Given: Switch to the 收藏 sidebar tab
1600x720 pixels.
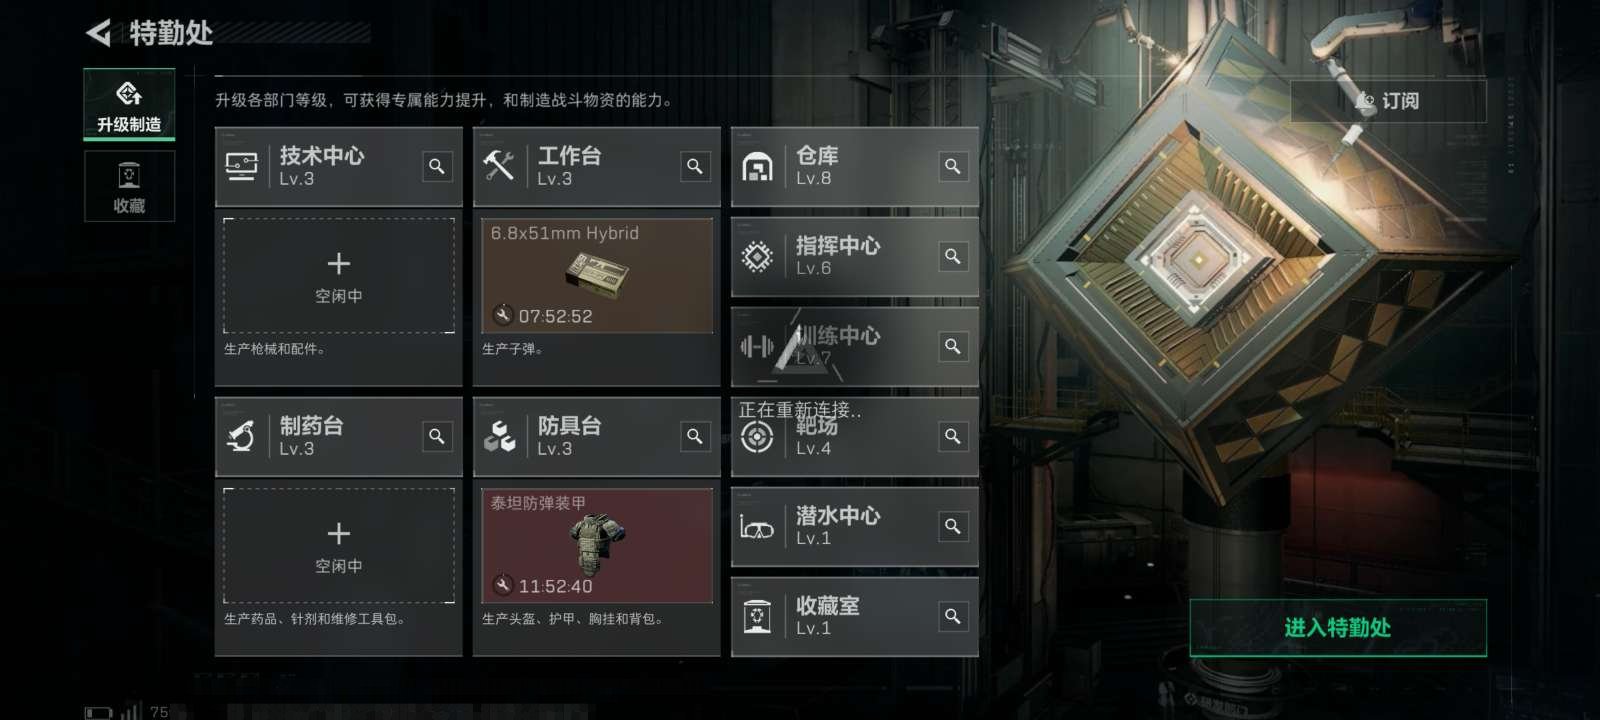Looking at the screenshot, I should click(129, 186).
